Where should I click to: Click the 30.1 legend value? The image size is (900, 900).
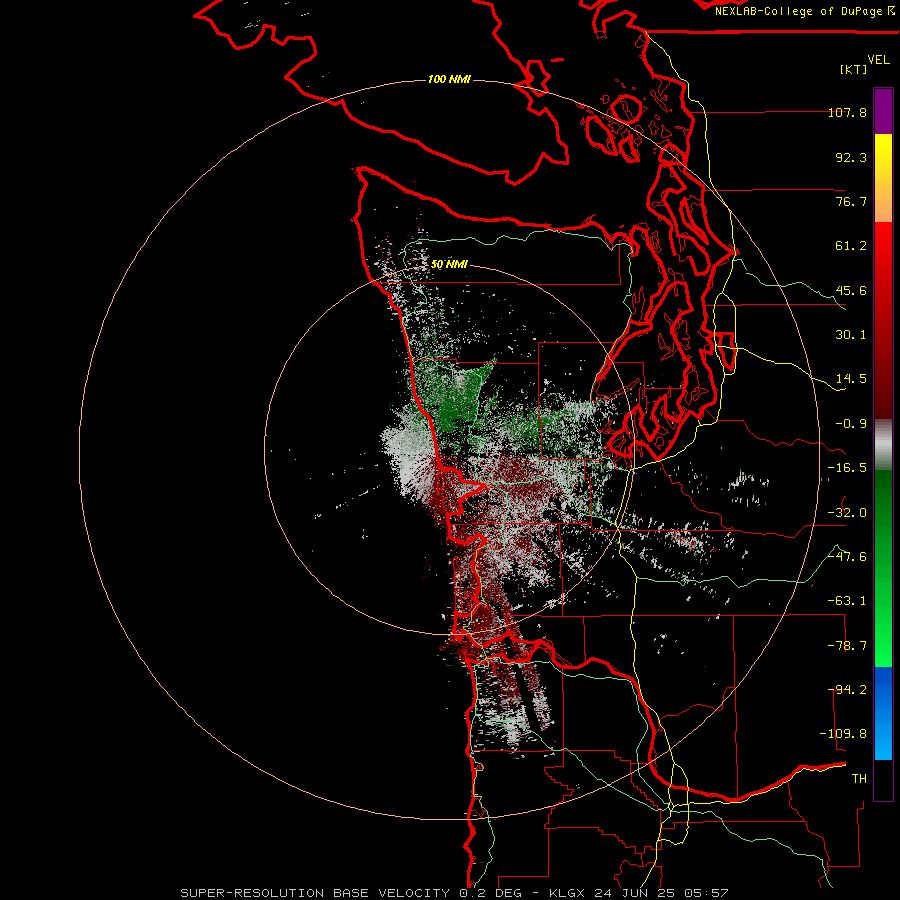pyautogui.click(x=851, y=335)
